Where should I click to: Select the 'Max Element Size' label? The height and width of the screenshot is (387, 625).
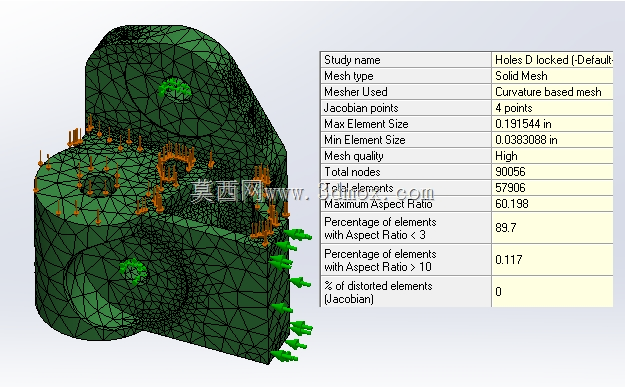pyautogui.click(x=406, y=124)
